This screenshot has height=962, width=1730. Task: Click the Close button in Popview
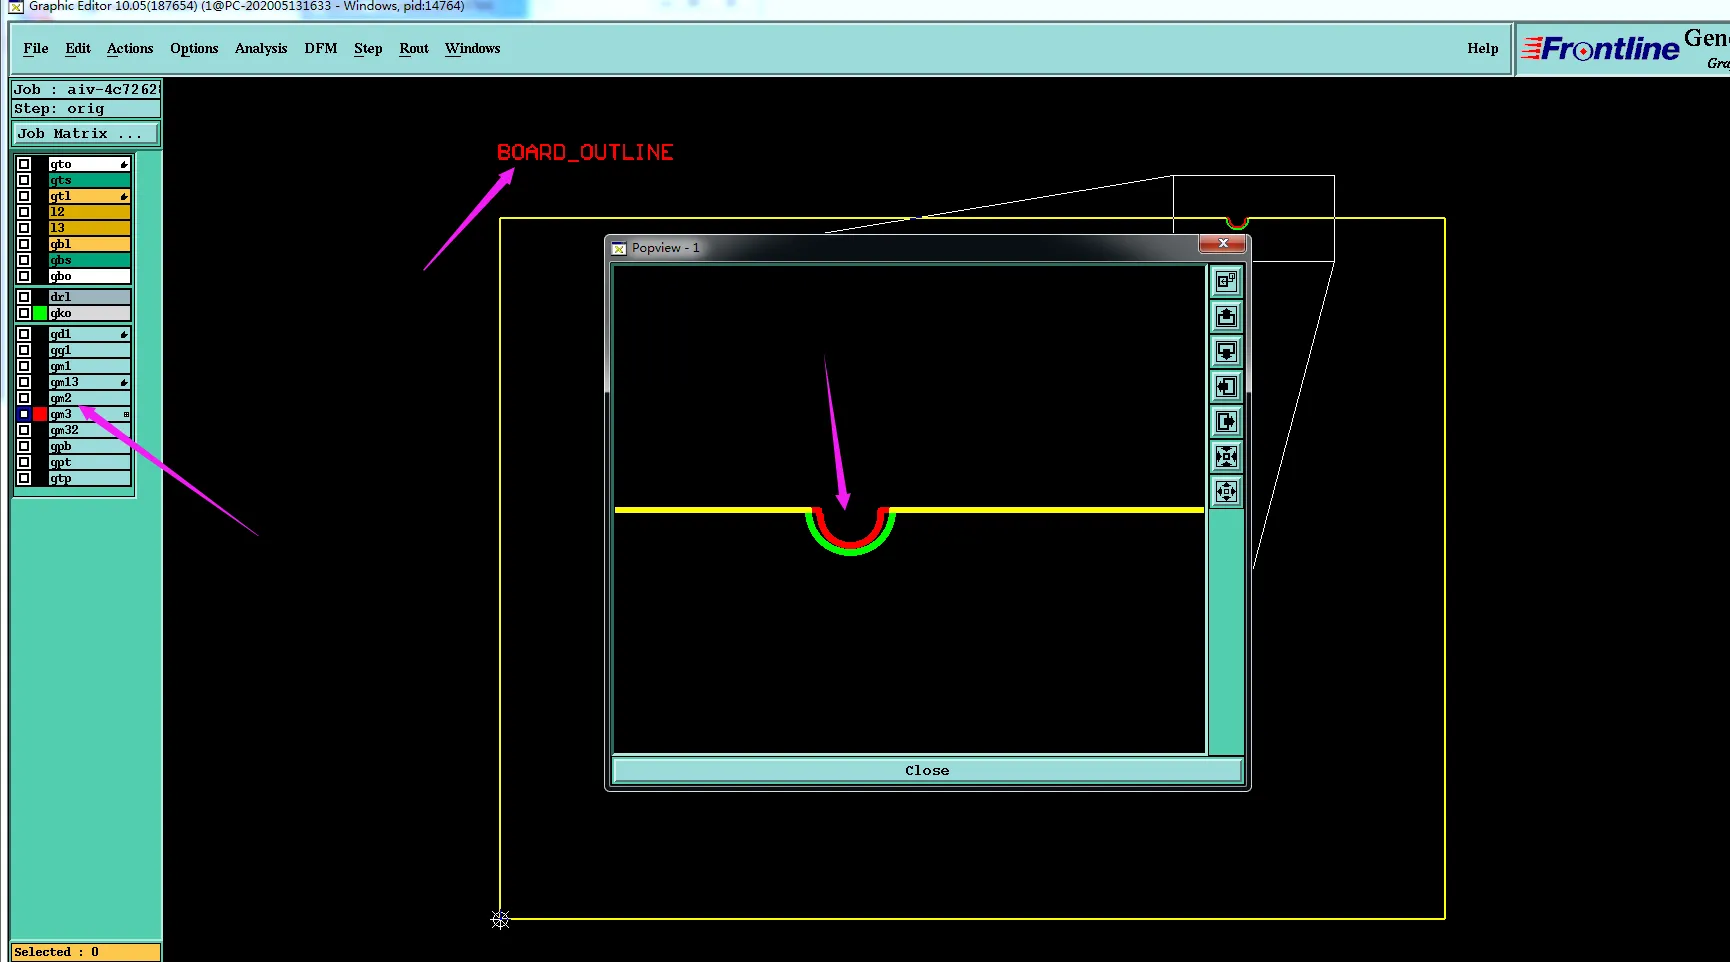click(x=927, y=770)
